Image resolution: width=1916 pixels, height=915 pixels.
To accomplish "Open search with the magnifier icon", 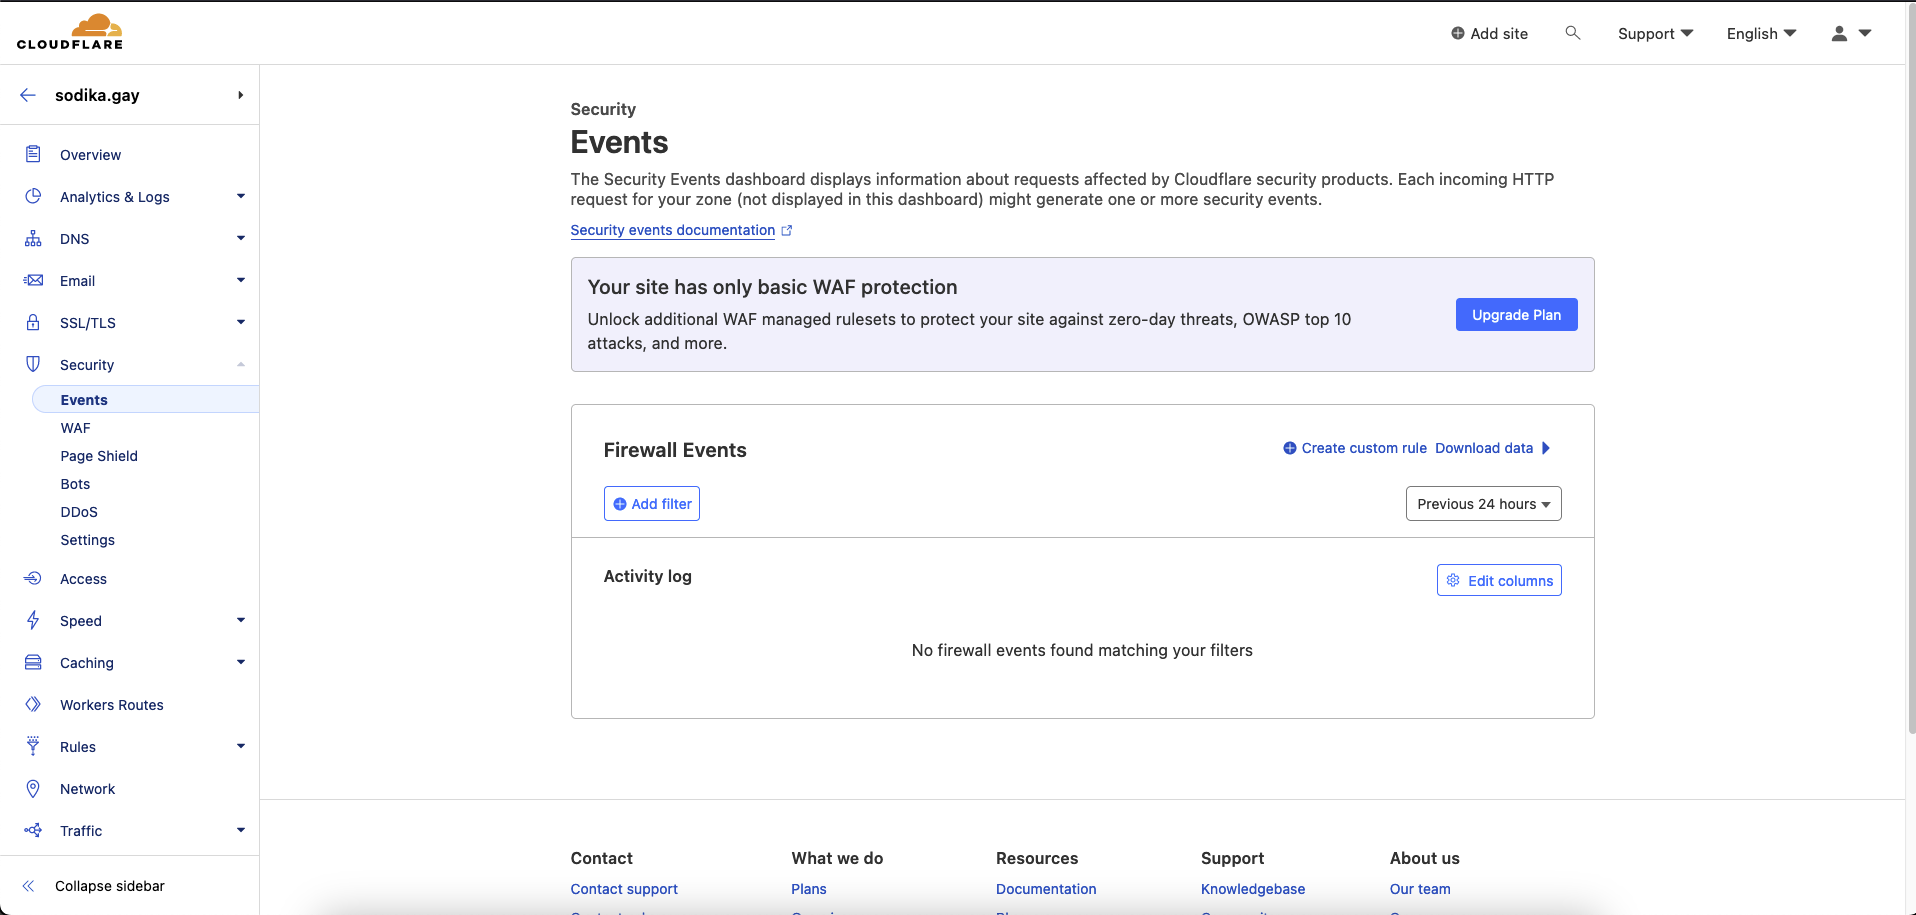I will coord(1572,33).
